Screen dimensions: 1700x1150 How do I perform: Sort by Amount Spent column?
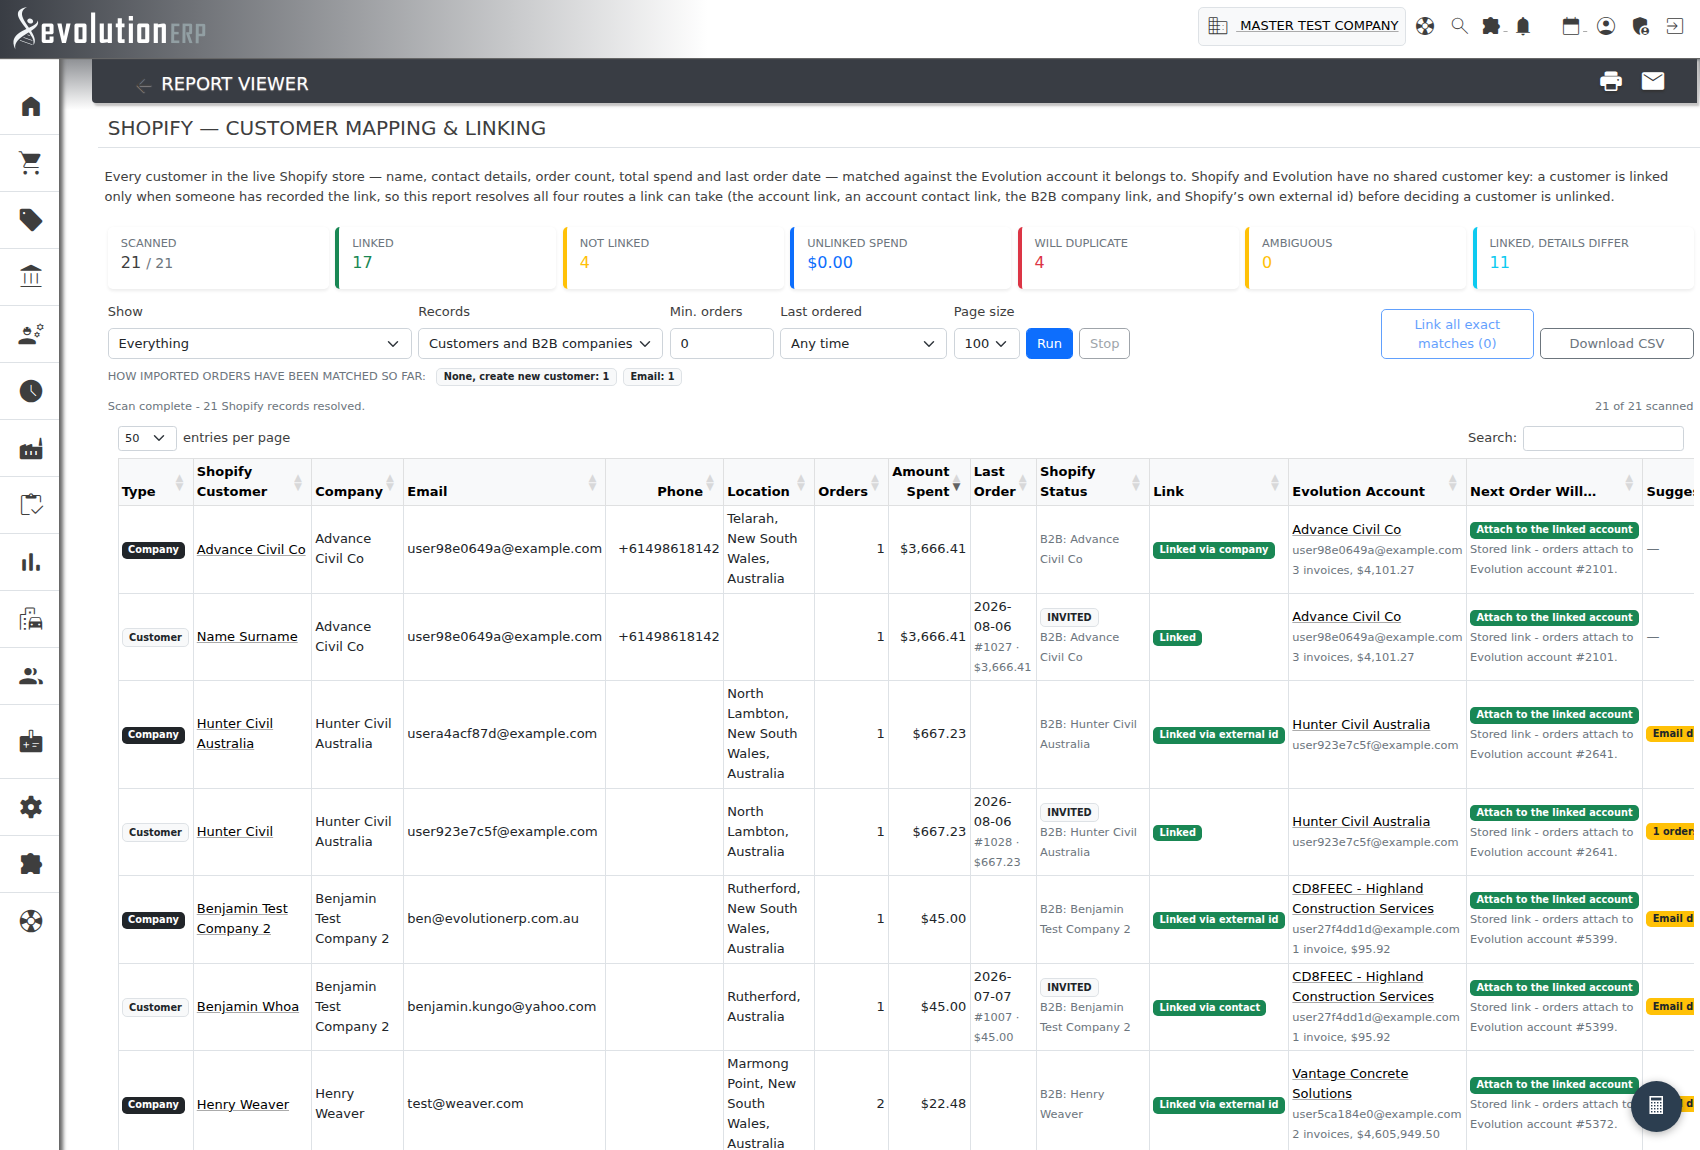(x=928, y=482)
